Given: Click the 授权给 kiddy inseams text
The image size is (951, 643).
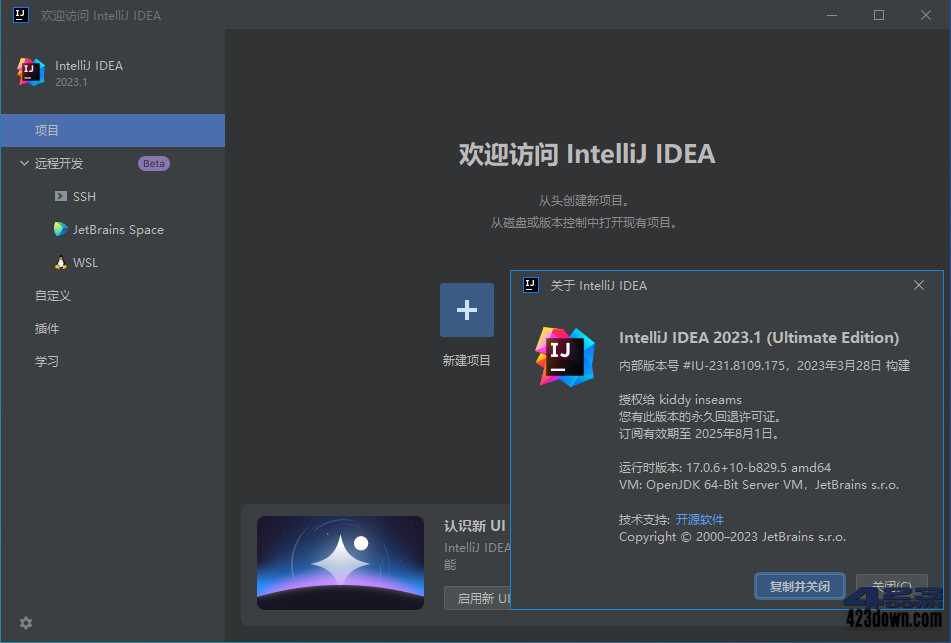Looking at the screenshot, I should point(680,399).
